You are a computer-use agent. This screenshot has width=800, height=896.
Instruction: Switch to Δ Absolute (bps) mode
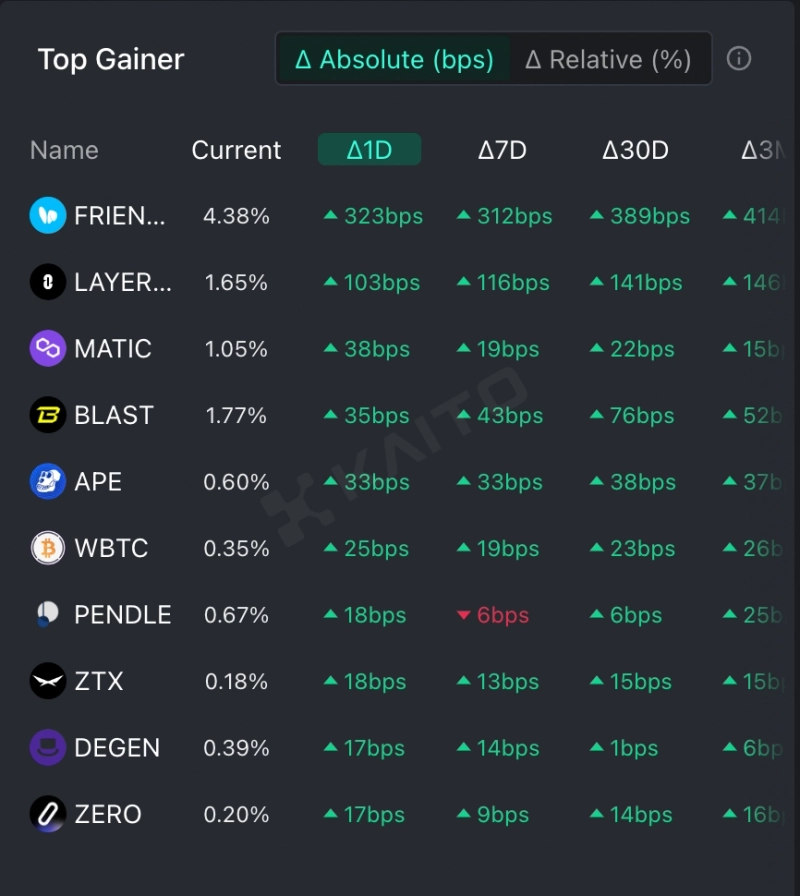[x=394, y=60]
